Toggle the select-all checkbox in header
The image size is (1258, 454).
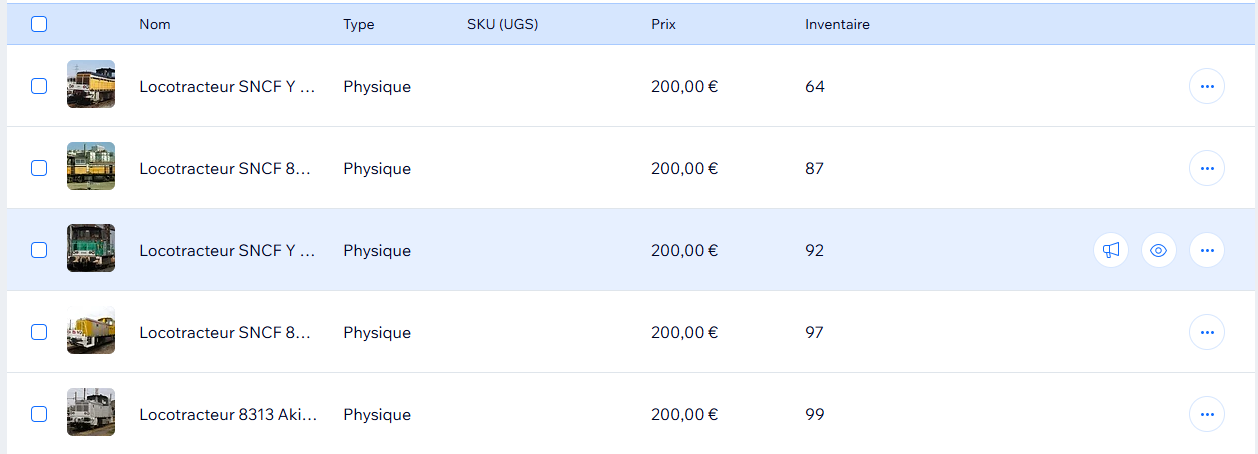click(39, 24)
